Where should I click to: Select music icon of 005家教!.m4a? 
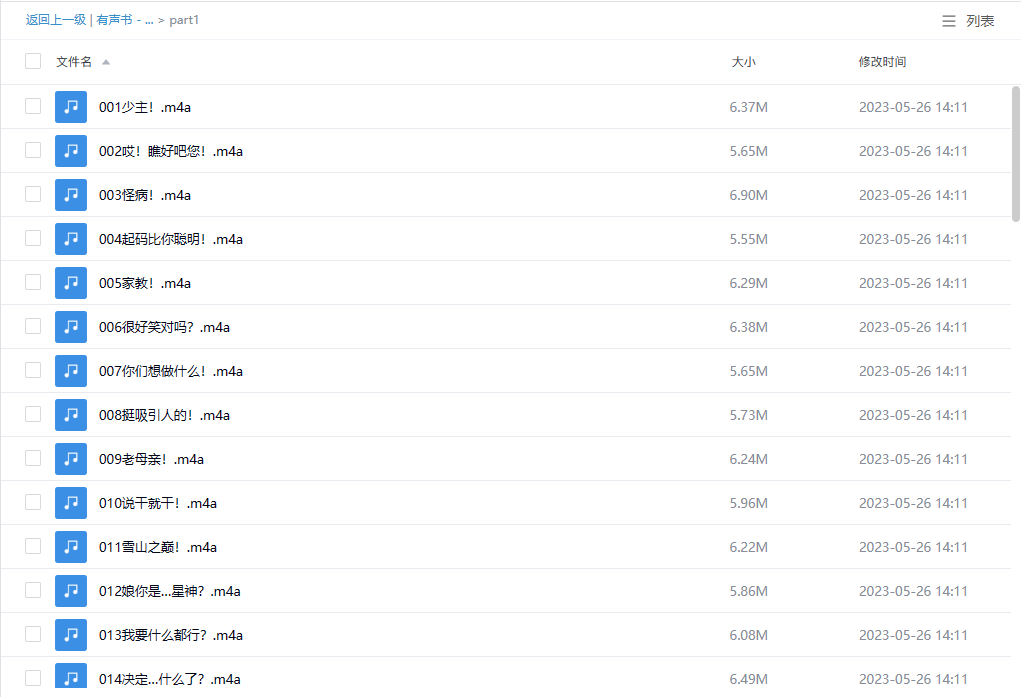pos(70,283)
